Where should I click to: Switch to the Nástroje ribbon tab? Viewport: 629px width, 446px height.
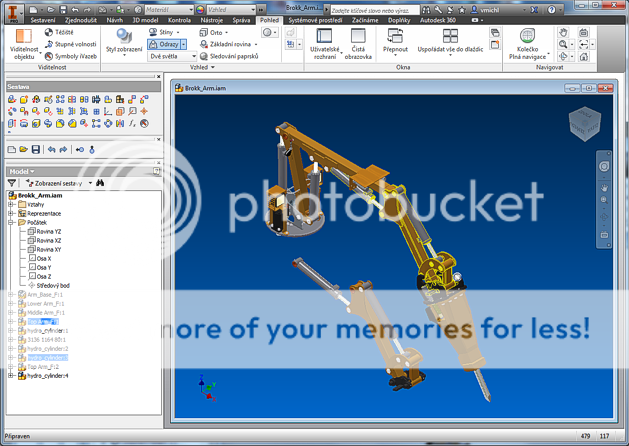[212, 20]
